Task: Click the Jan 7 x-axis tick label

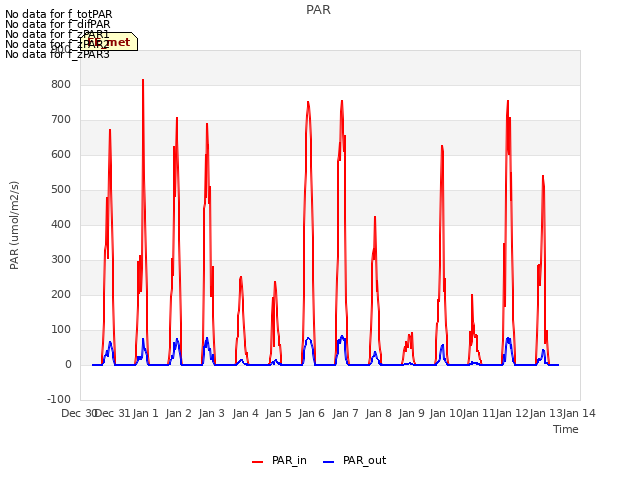Action: tap(345, 413)
